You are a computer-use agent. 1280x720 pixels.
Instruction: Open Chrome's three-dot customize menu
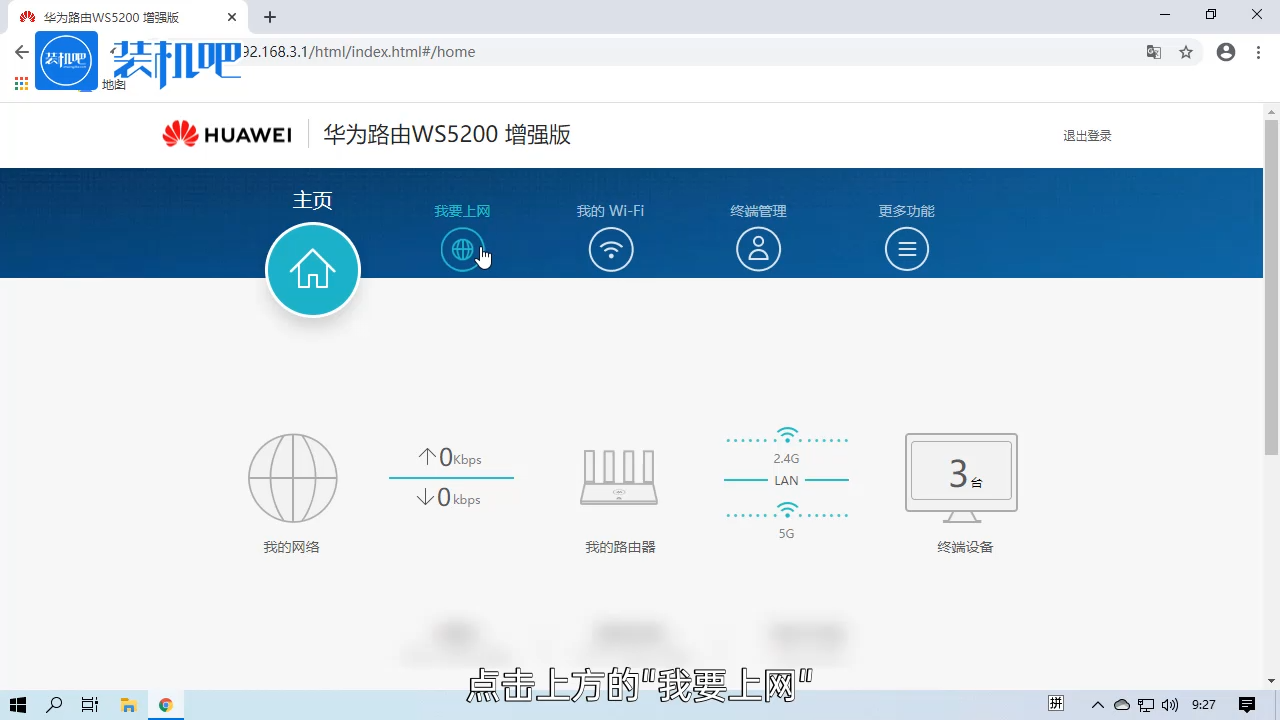(x=1258, y=52)
